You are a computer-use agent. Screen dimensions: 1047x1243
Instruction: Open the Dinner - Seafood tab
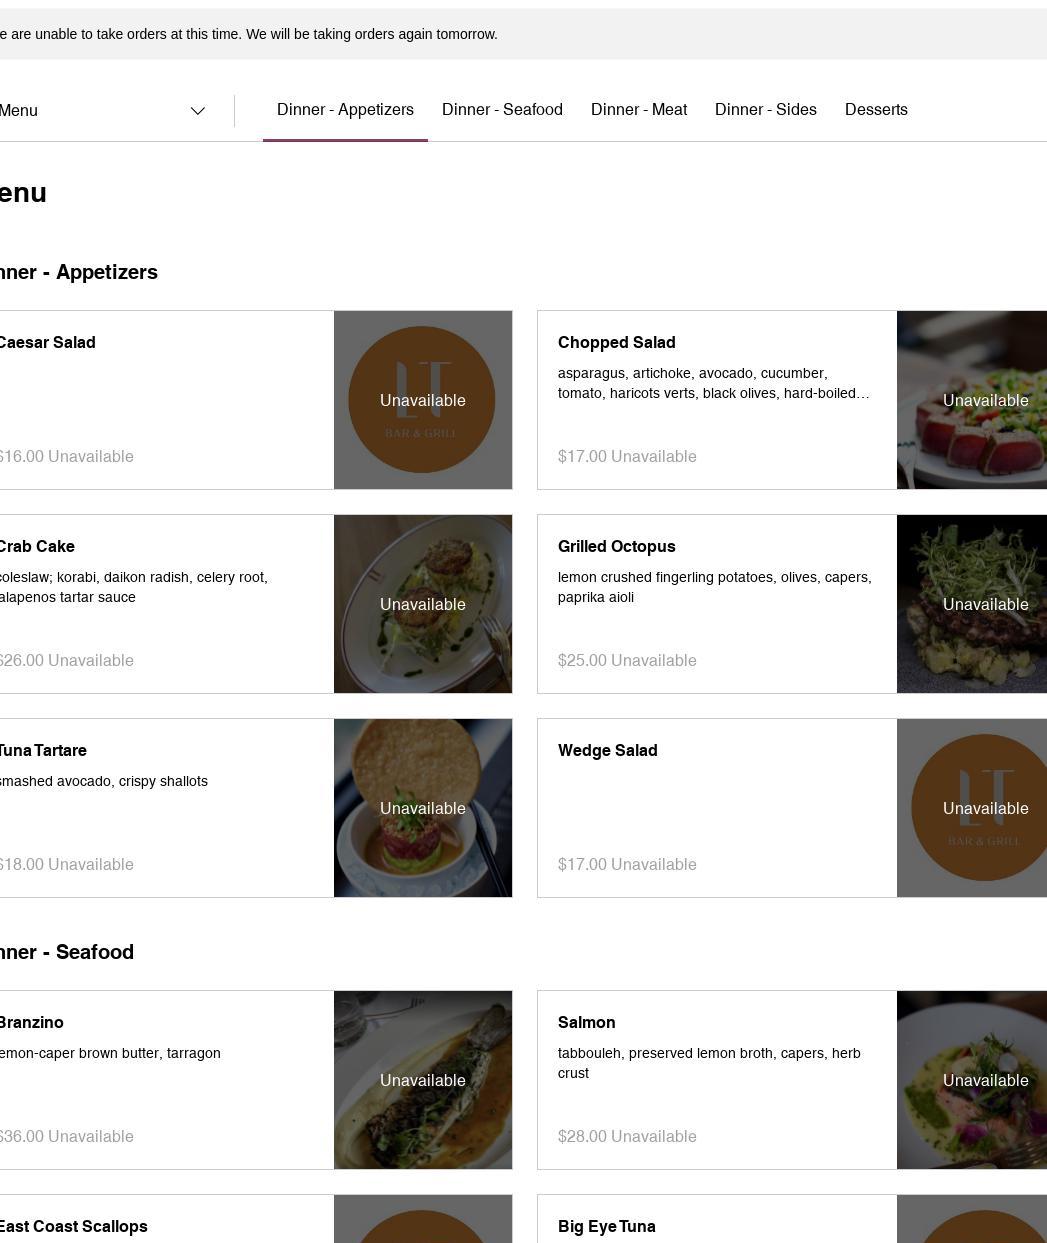pos(502,110)
